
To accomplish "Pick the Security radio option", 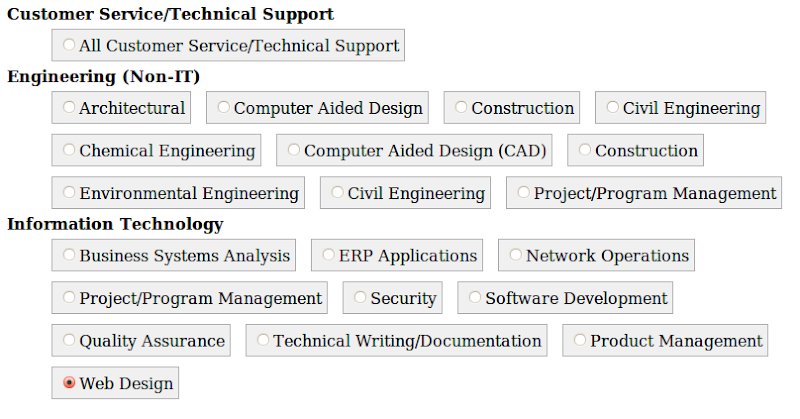I will [x=360, y=298].
